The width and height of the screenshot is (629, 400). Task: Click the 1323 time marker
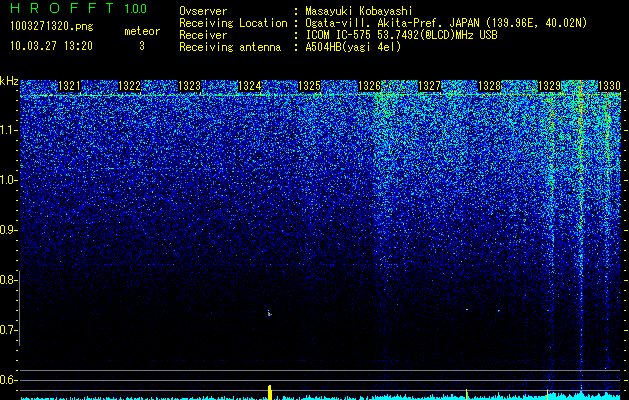pos(189,86)
